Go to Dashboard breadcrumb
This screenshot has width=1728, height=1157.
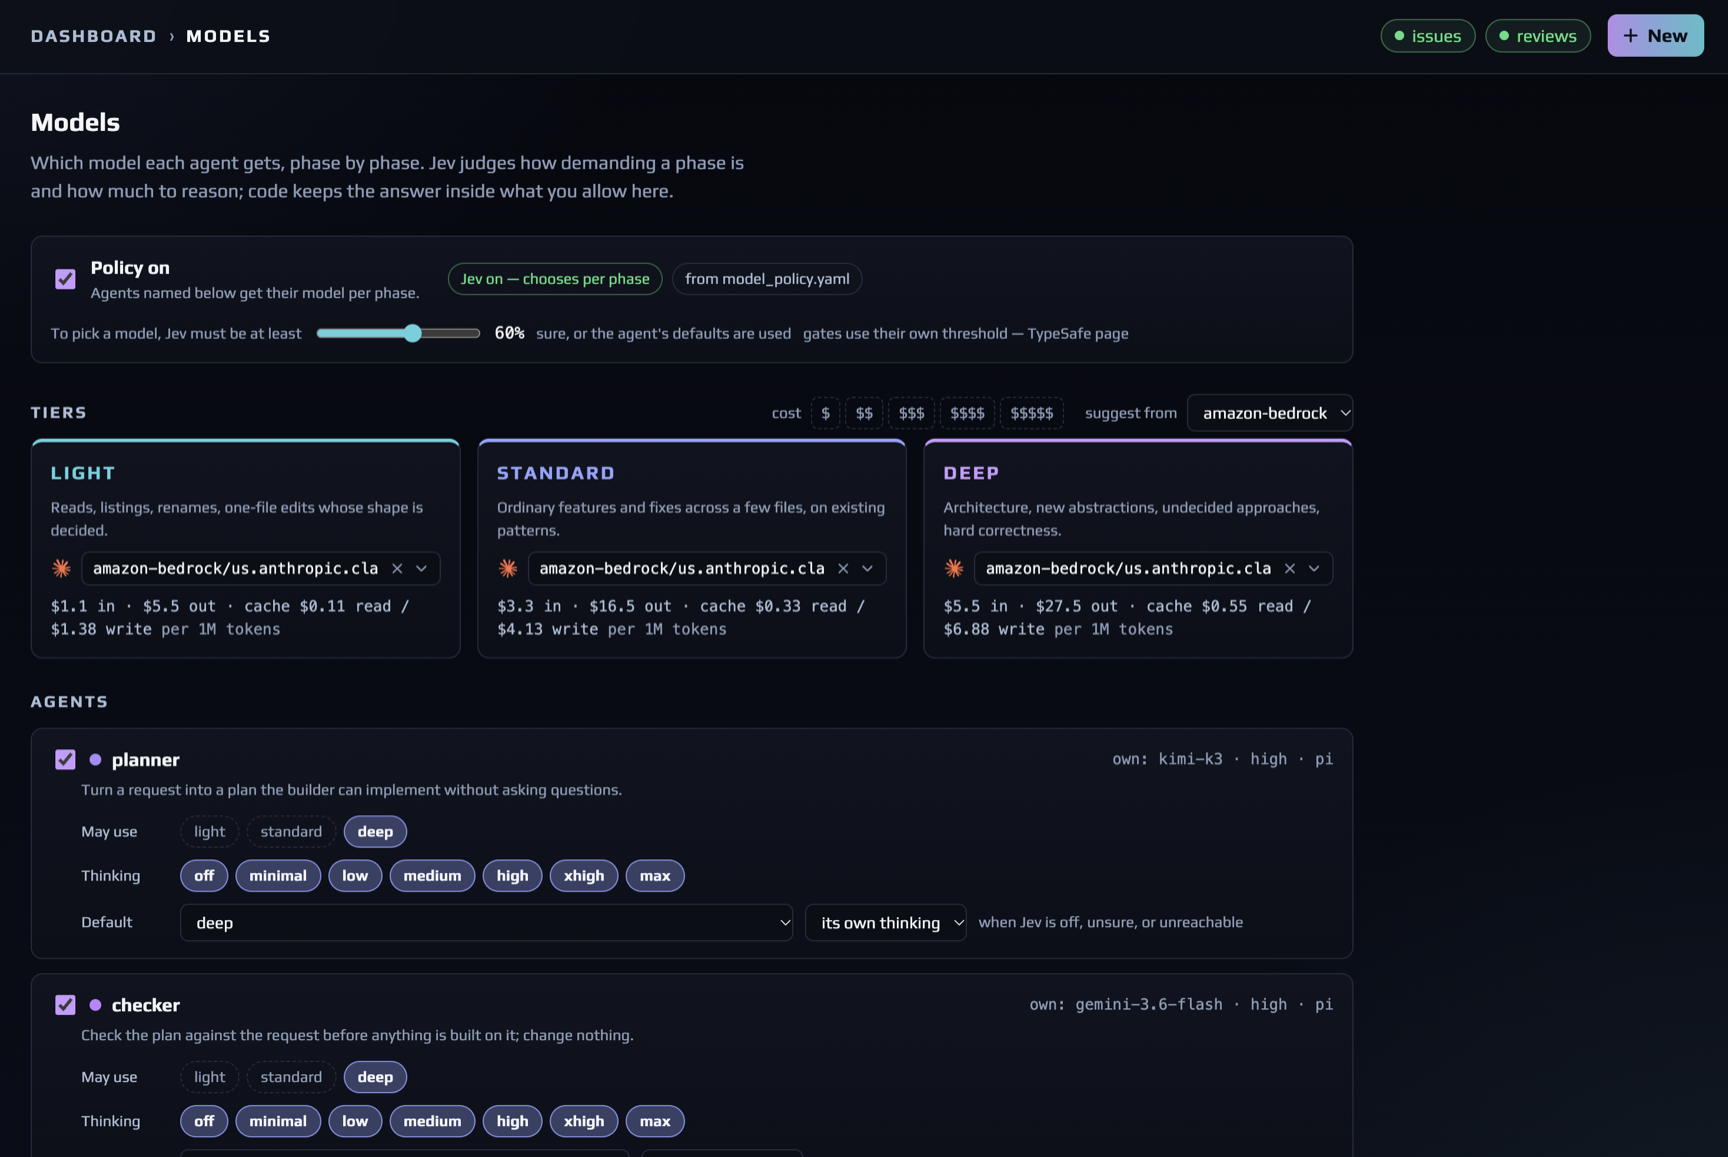pyautogui.click(x=94, y=36)
